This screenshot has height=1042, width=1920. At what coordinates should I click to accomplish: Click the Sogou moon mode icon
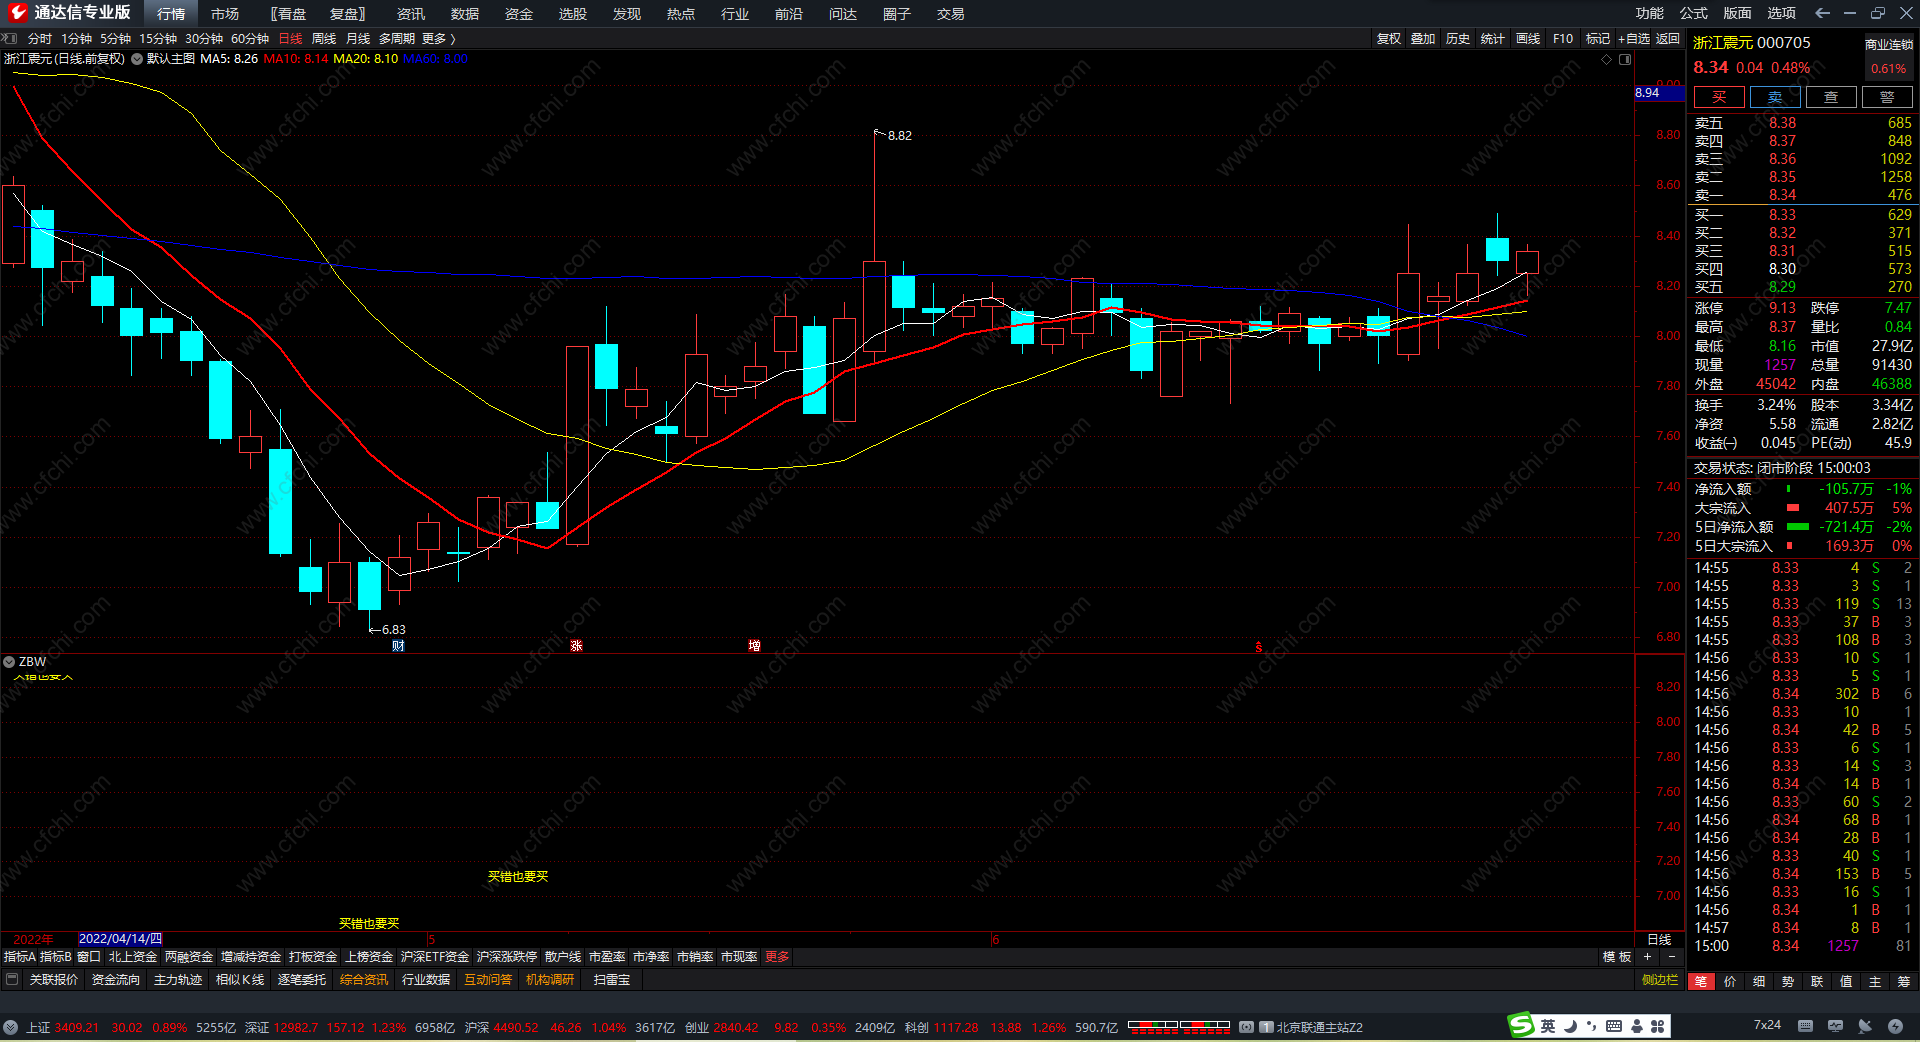[1571, 1026]
